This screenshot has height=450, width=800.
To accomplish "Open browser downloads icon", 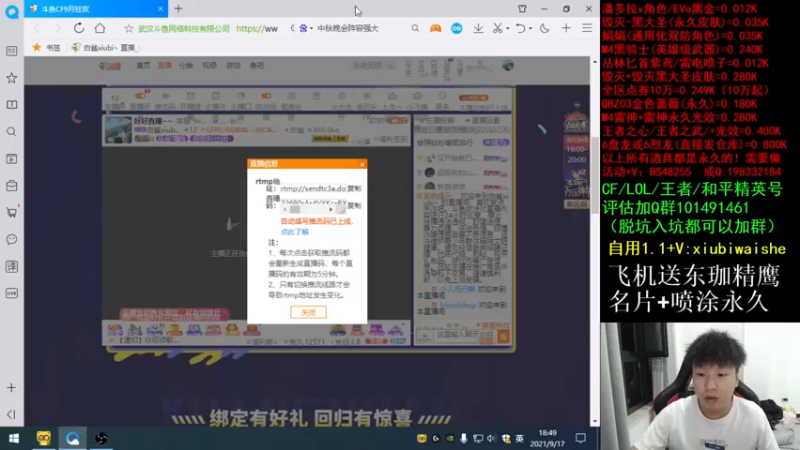I will point(478,29).
